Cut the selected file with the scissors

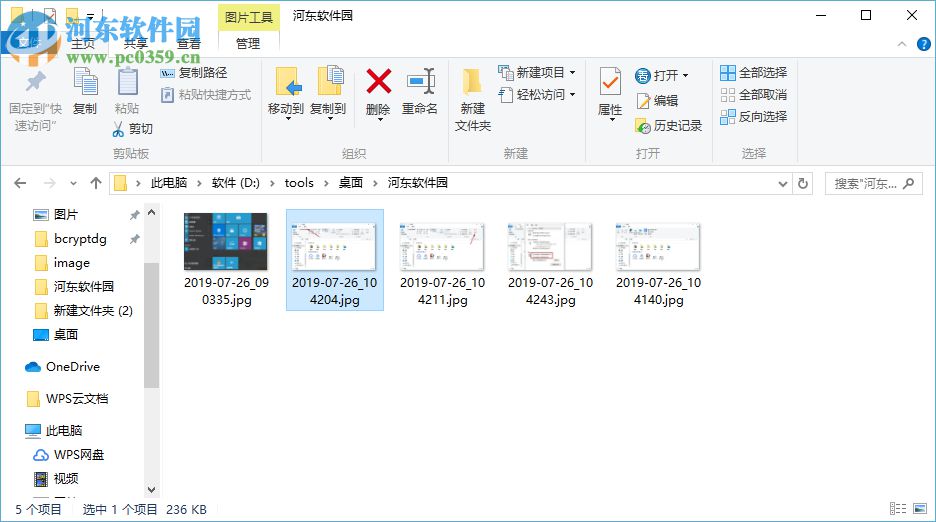point(133,129)
